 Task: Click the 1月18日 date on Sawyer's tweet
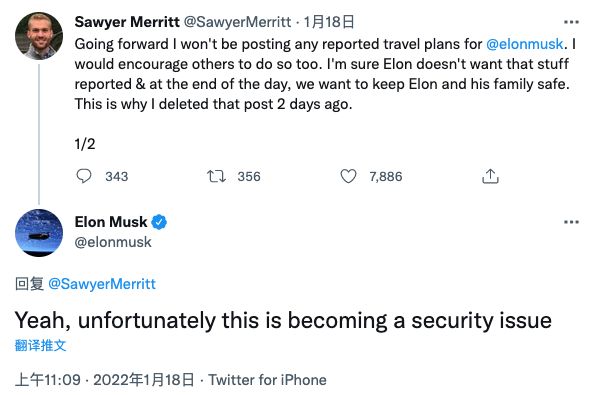click(x=329, y=22)
